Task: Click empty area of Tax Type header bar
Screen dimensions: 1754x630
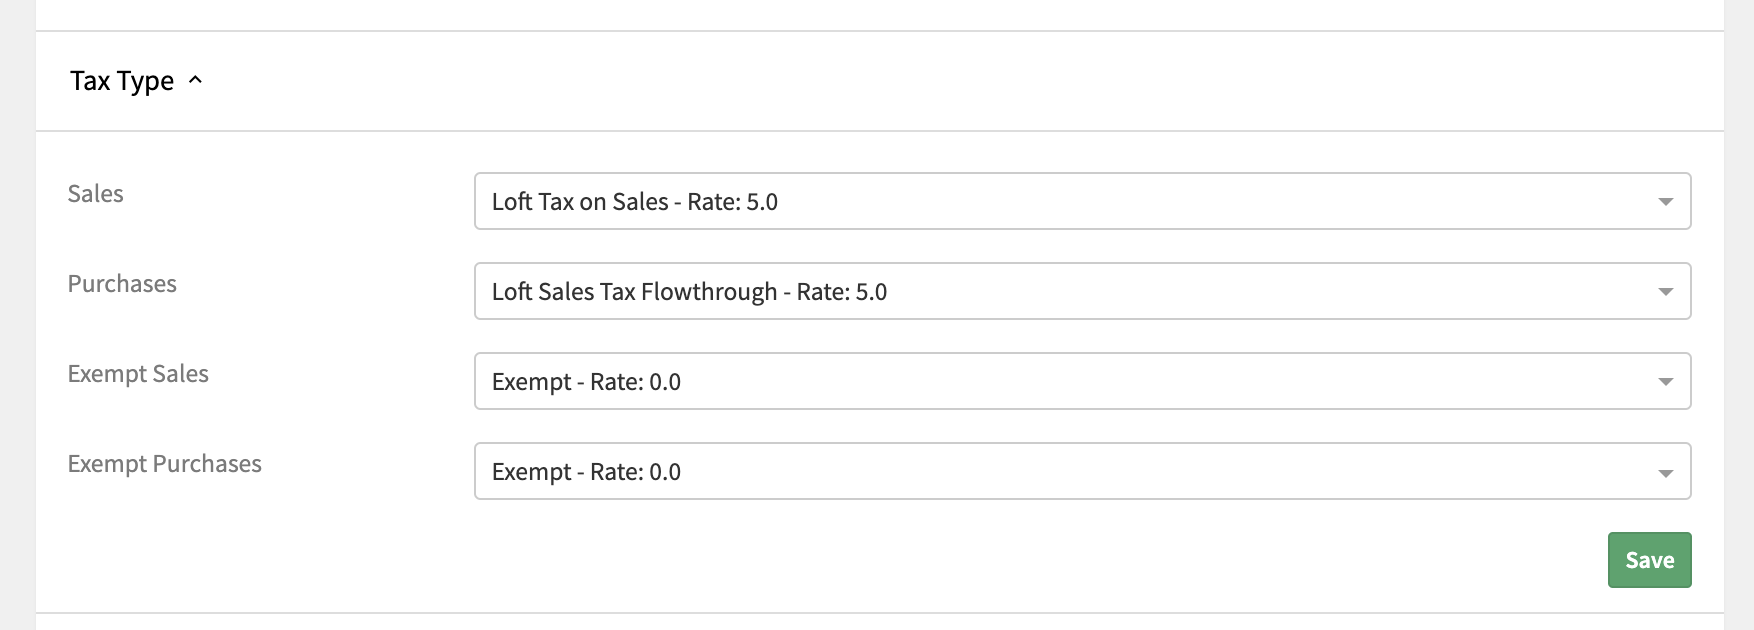Action: 900,81
